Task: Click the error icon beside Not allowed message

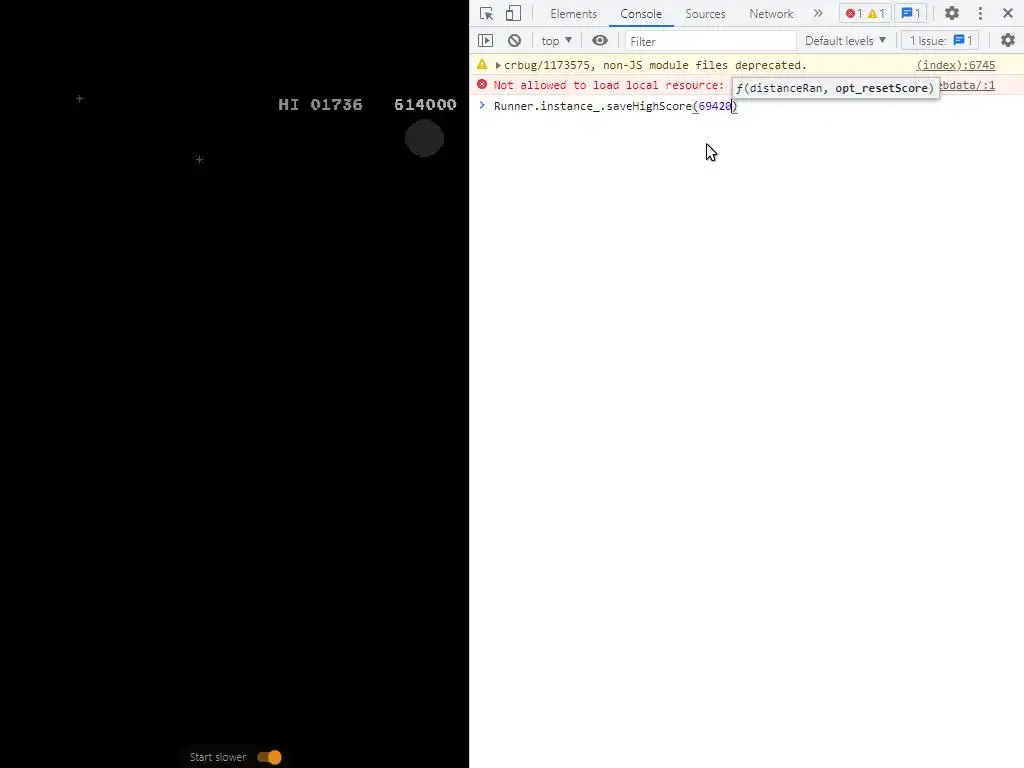Action: pos(482,84)
